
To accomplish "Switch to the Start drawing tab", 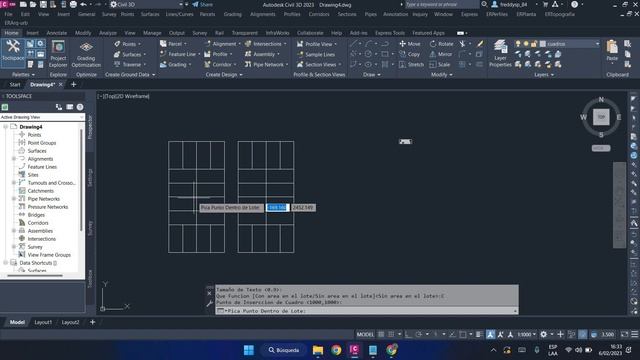I will 15,84.
